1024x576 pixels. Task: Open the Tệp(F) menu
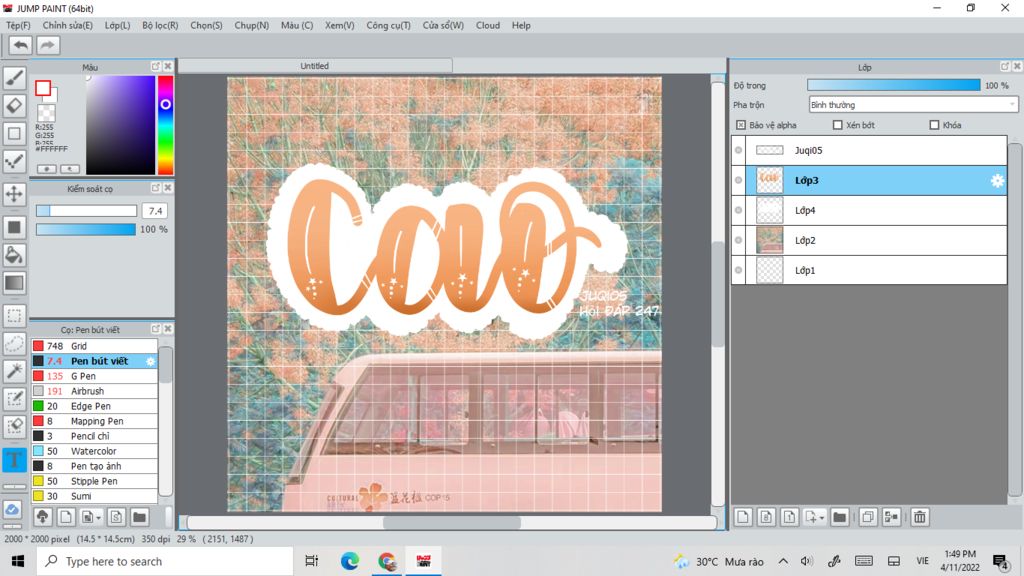[x=18, y=25]
